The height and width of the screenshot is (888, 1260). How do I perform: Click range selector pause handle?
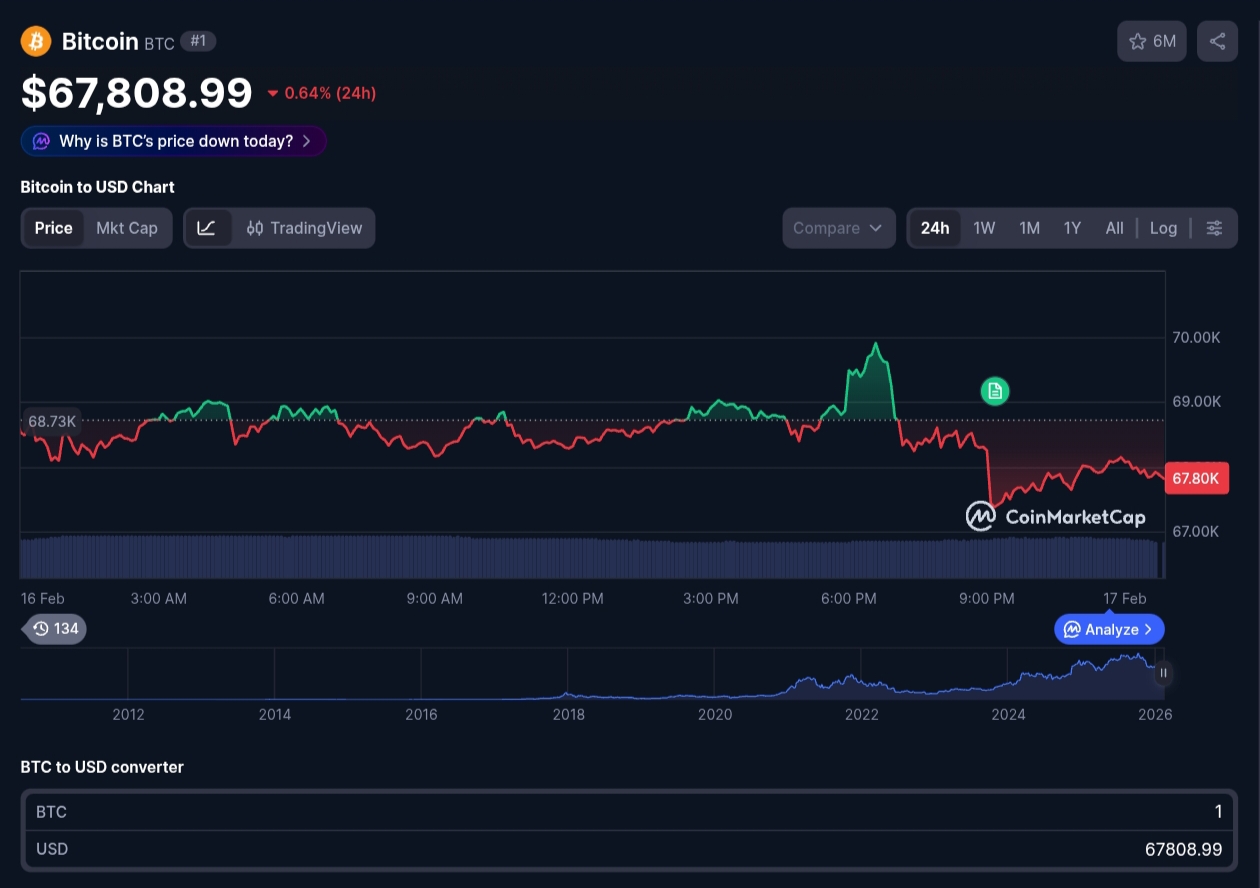(x=1163, y=673)
